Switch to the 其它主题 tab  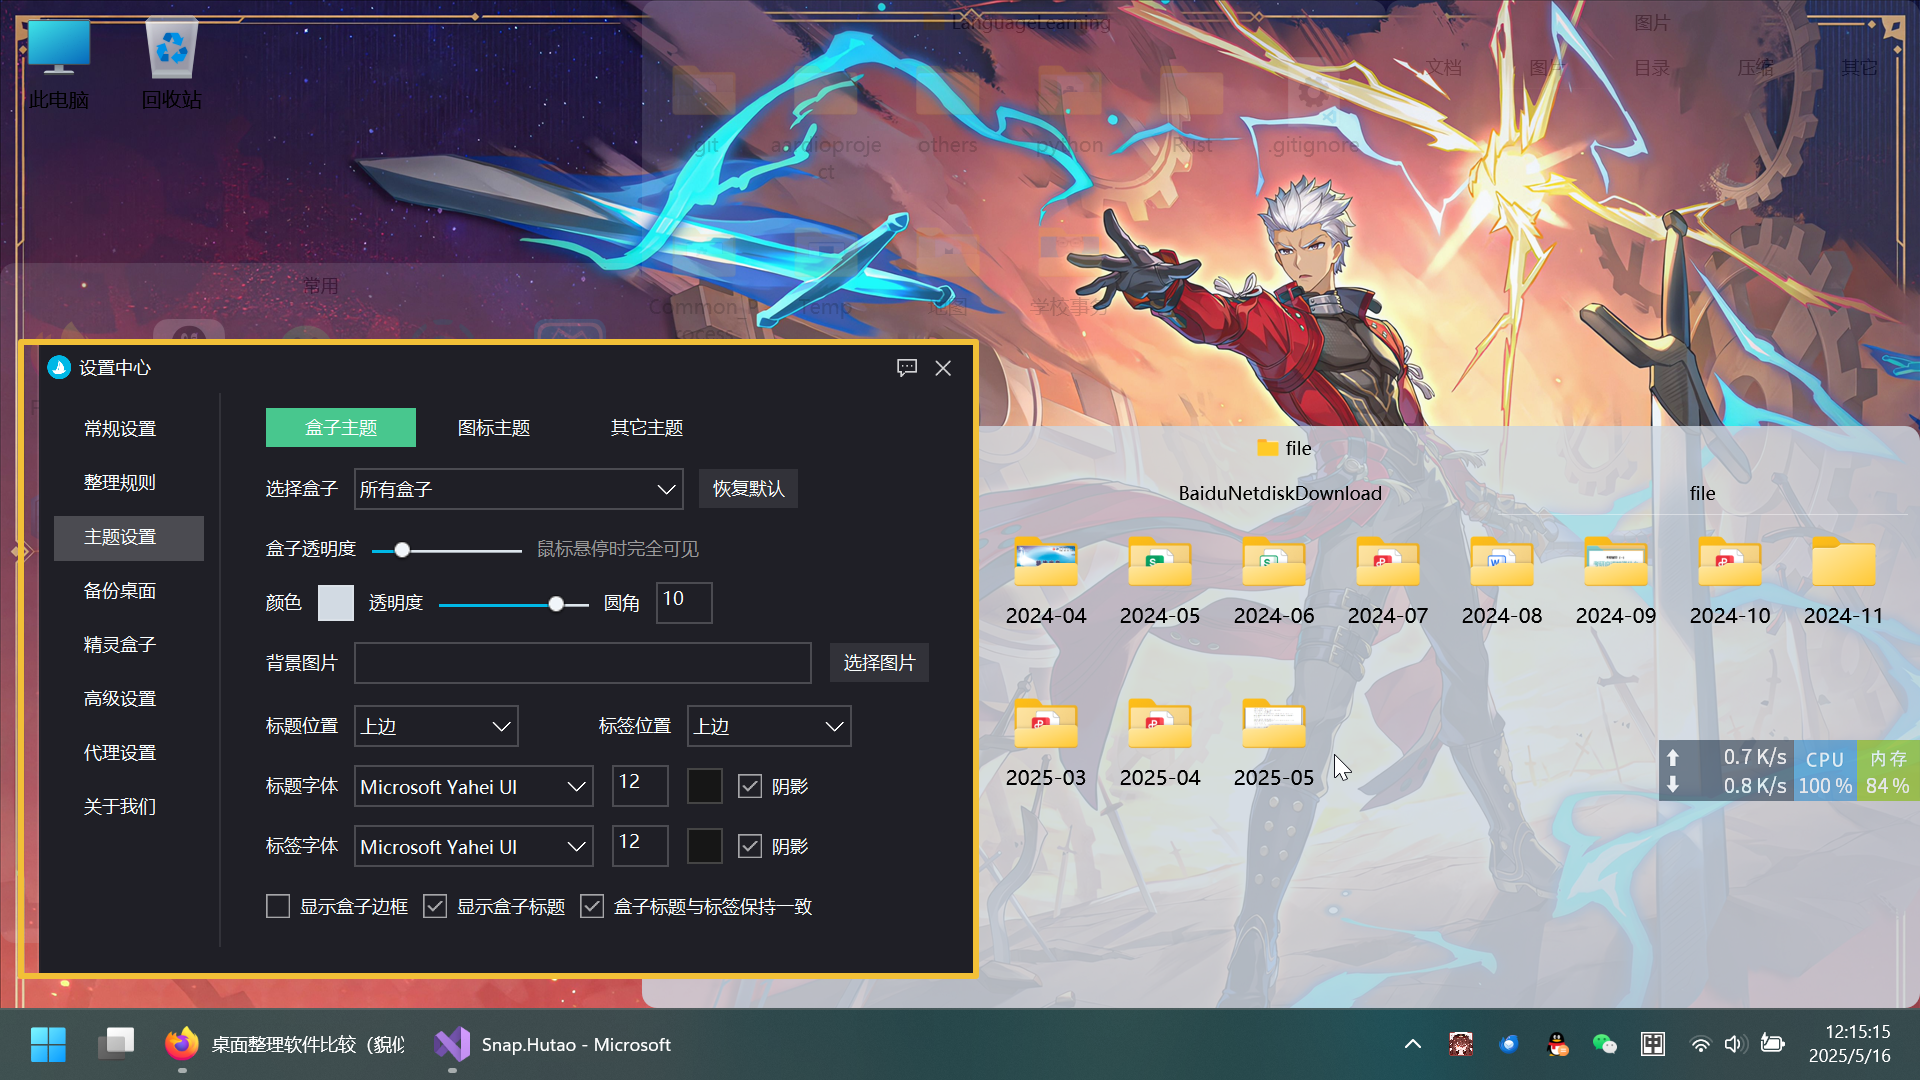tap(647, 428)
